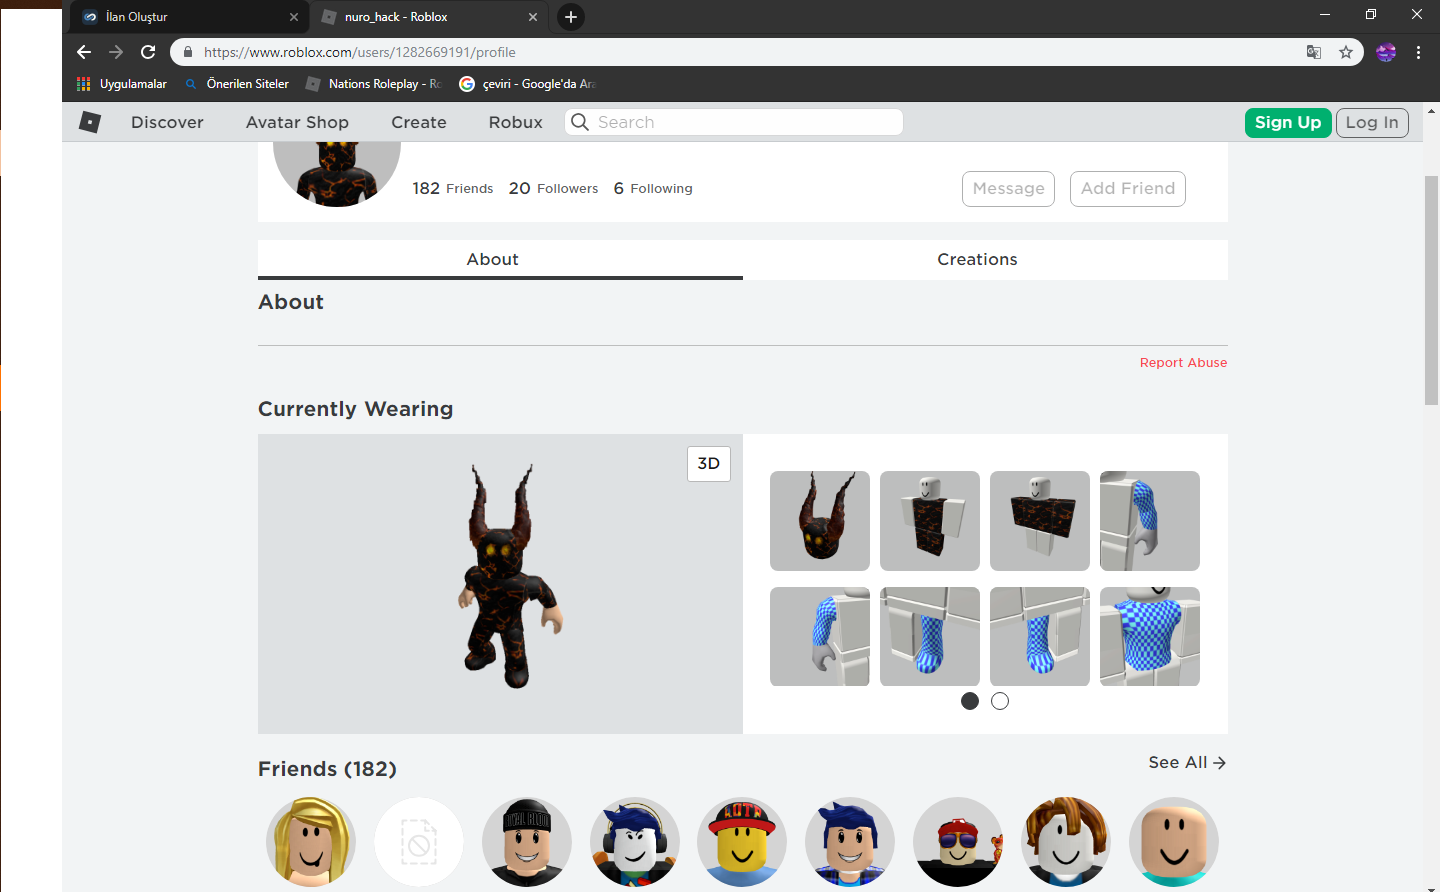Reload the page with refresh icon

pos(148,52)
